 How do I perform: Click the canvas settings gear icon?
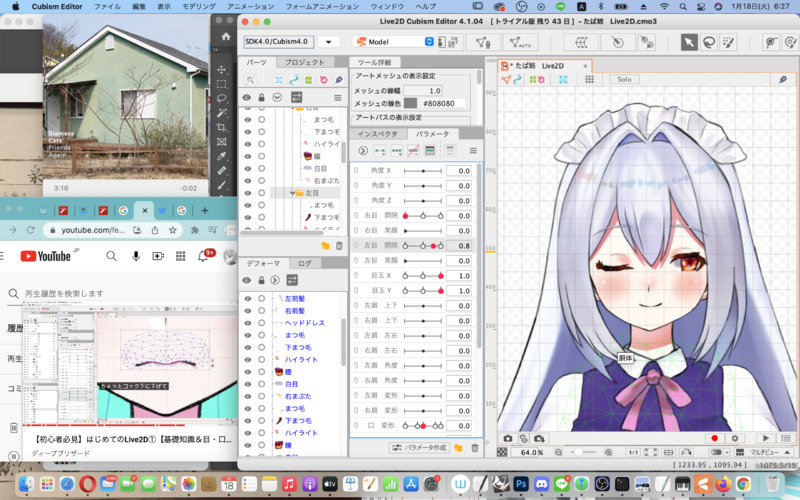(x=735, y=438)
